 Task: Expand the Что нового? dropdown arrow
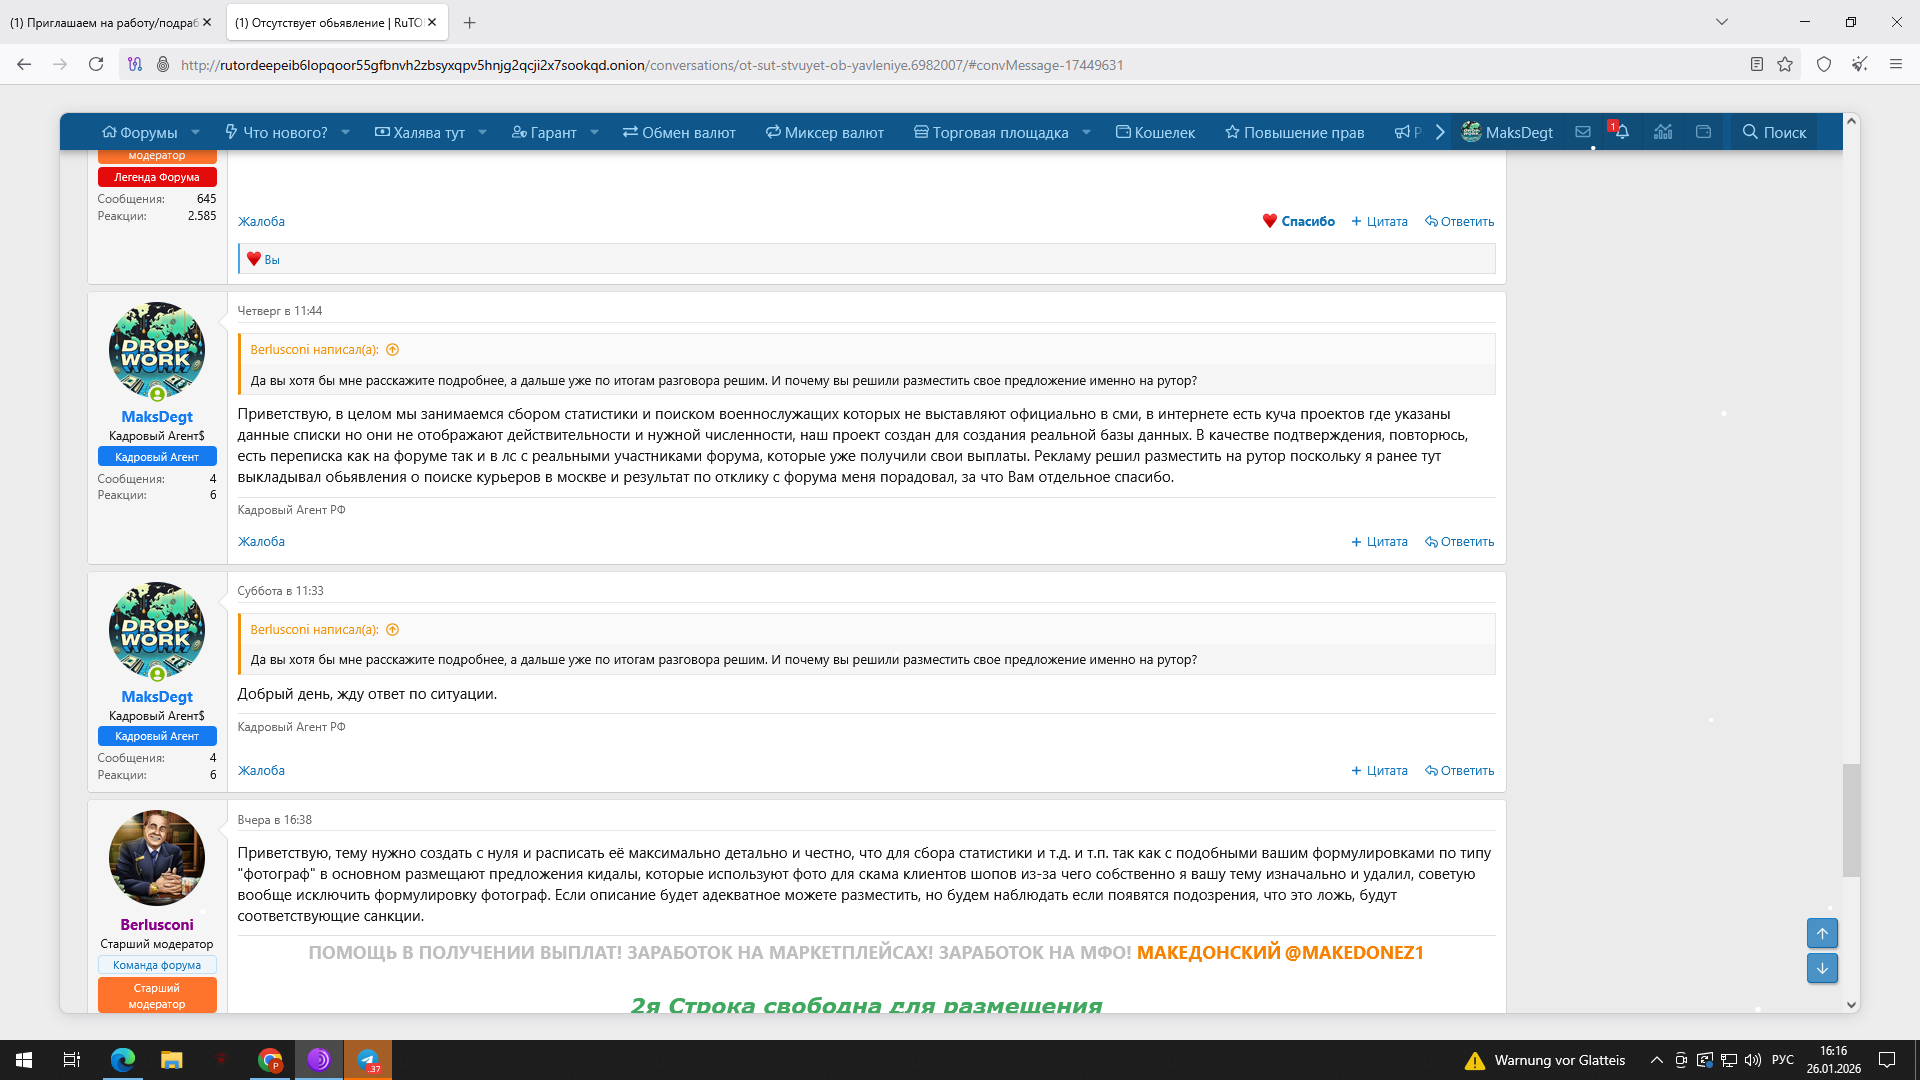[345, 132]
